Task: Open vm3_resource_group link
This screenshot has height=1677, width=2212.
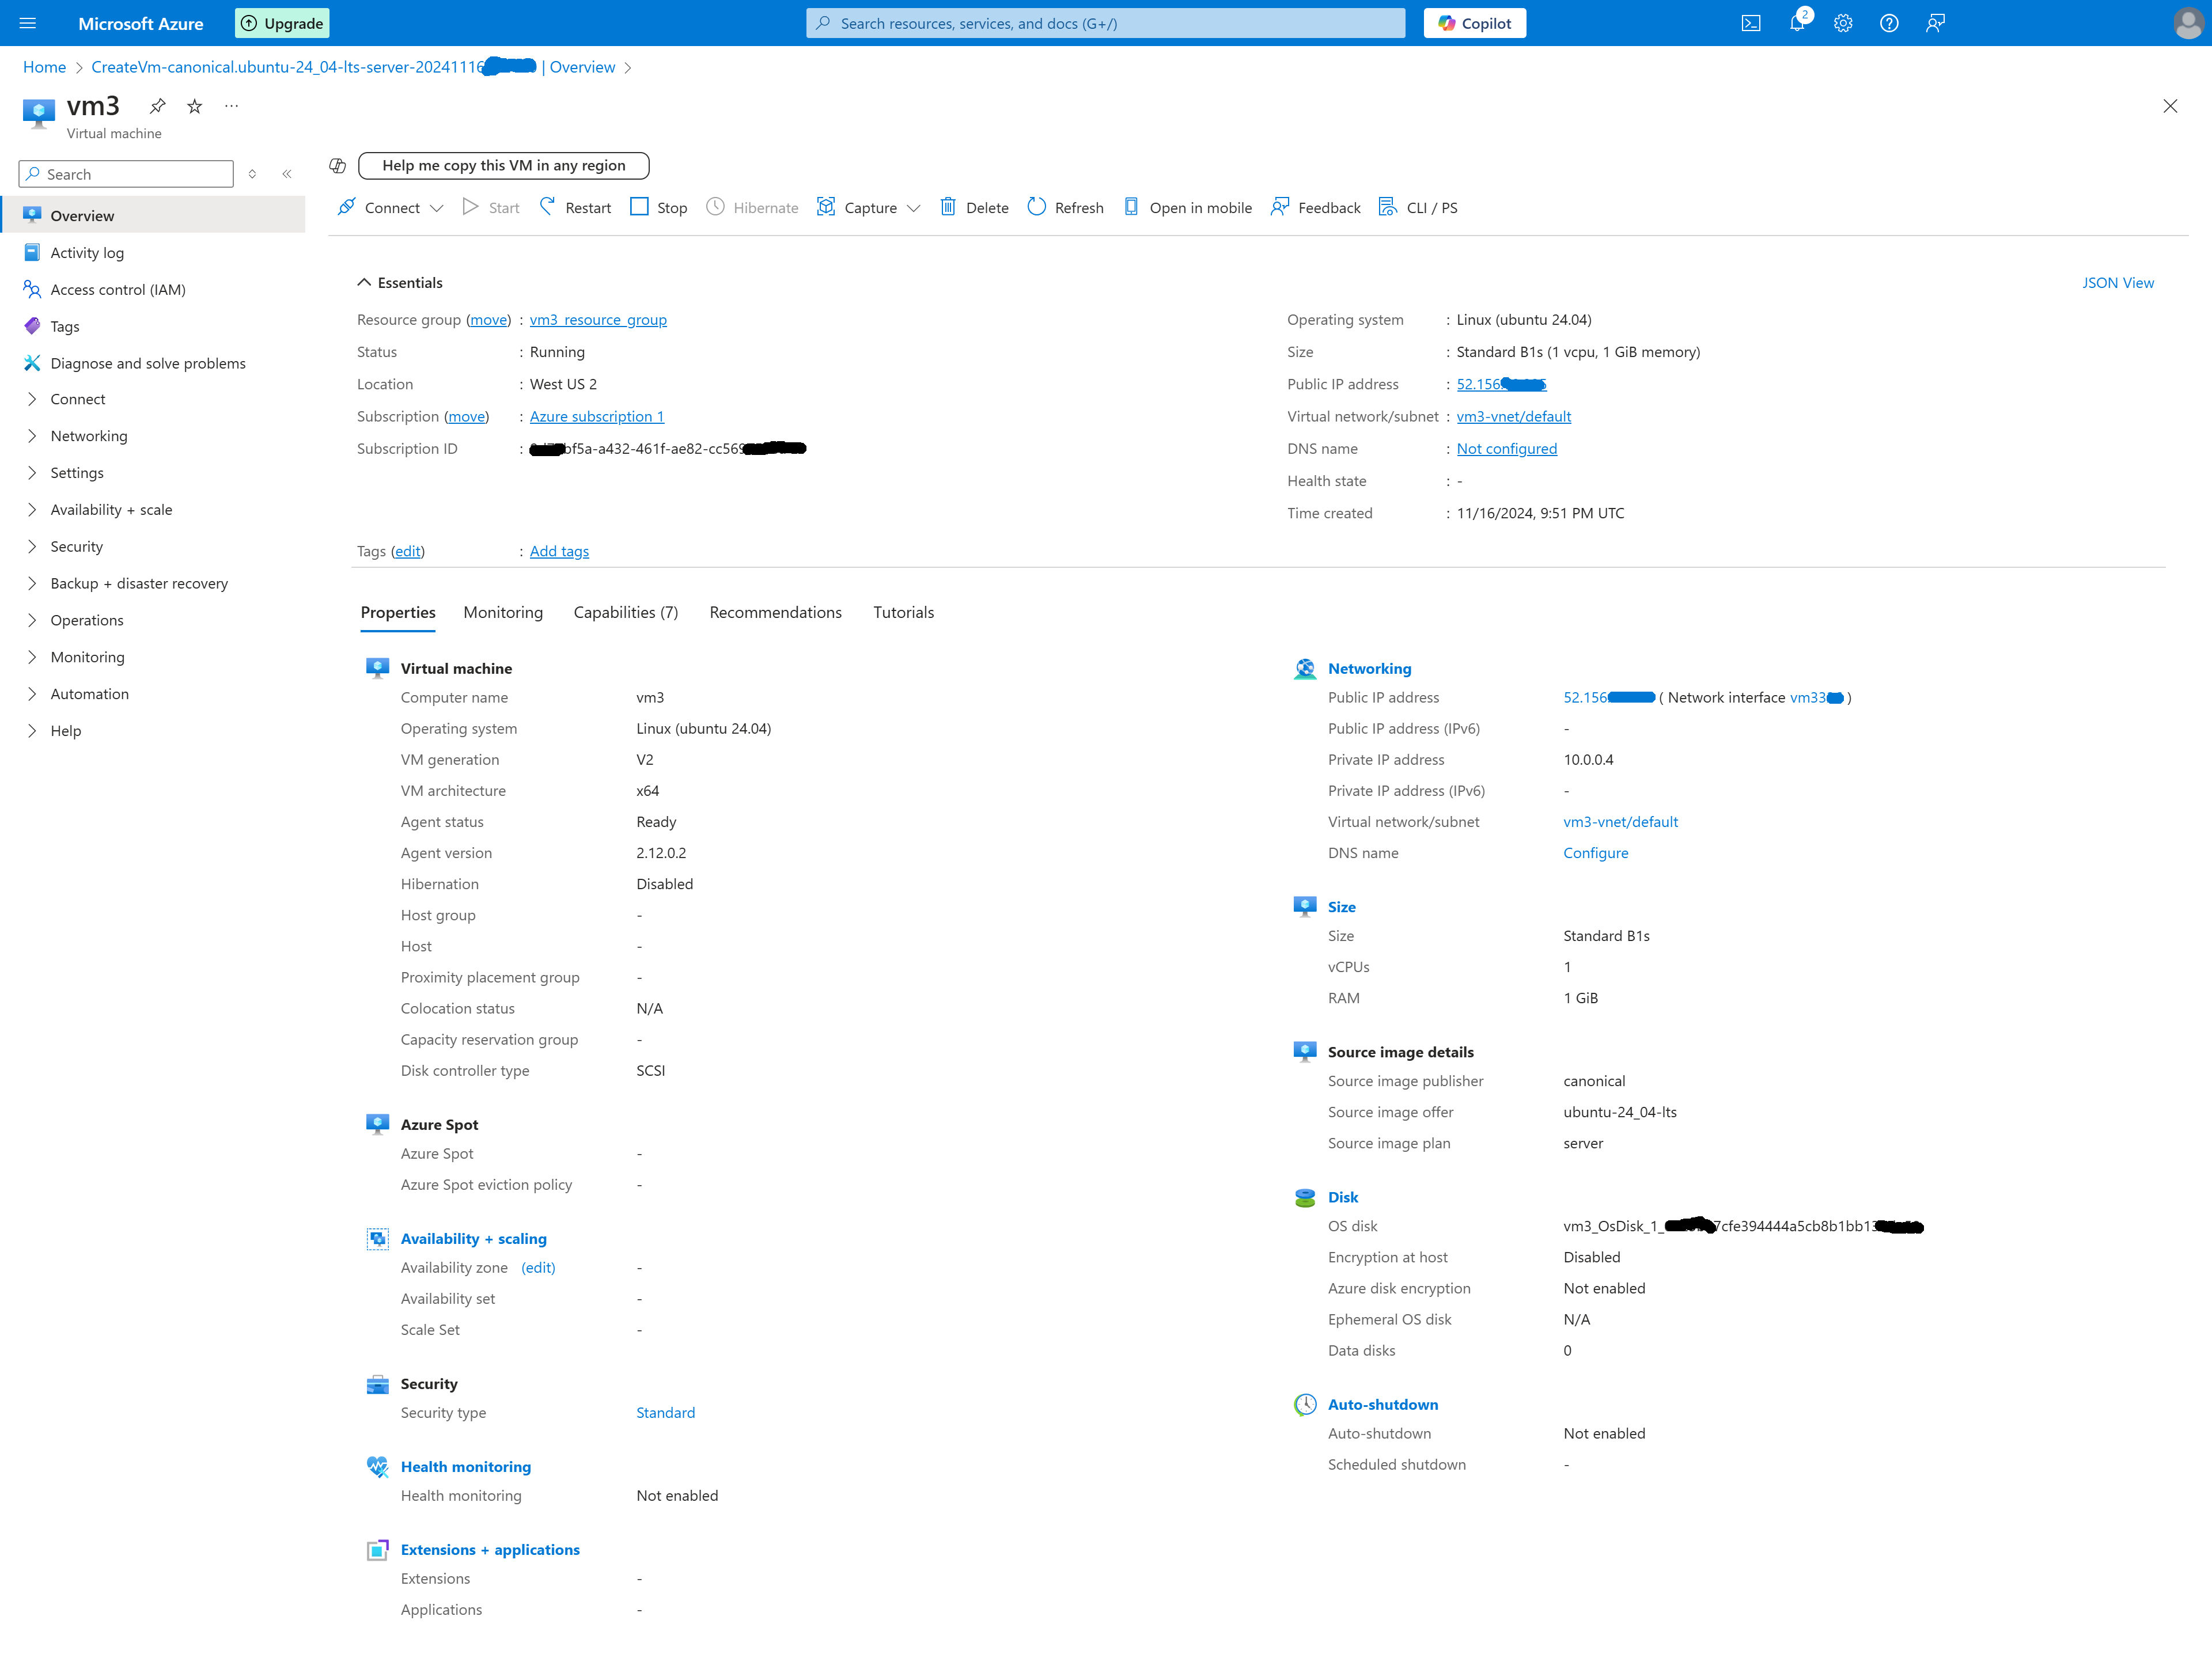Action: click(x=598, y=320)
